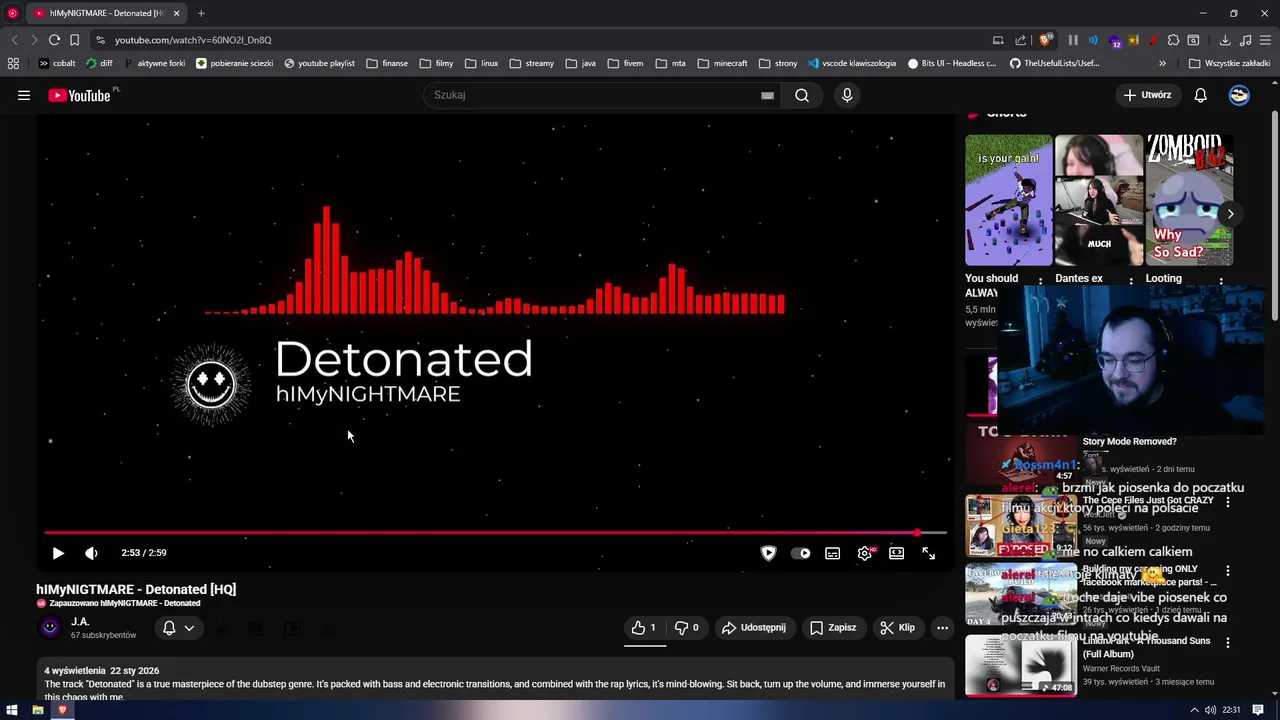Open the cobalt bookmark
The image size is (1280, 720).
57,63
